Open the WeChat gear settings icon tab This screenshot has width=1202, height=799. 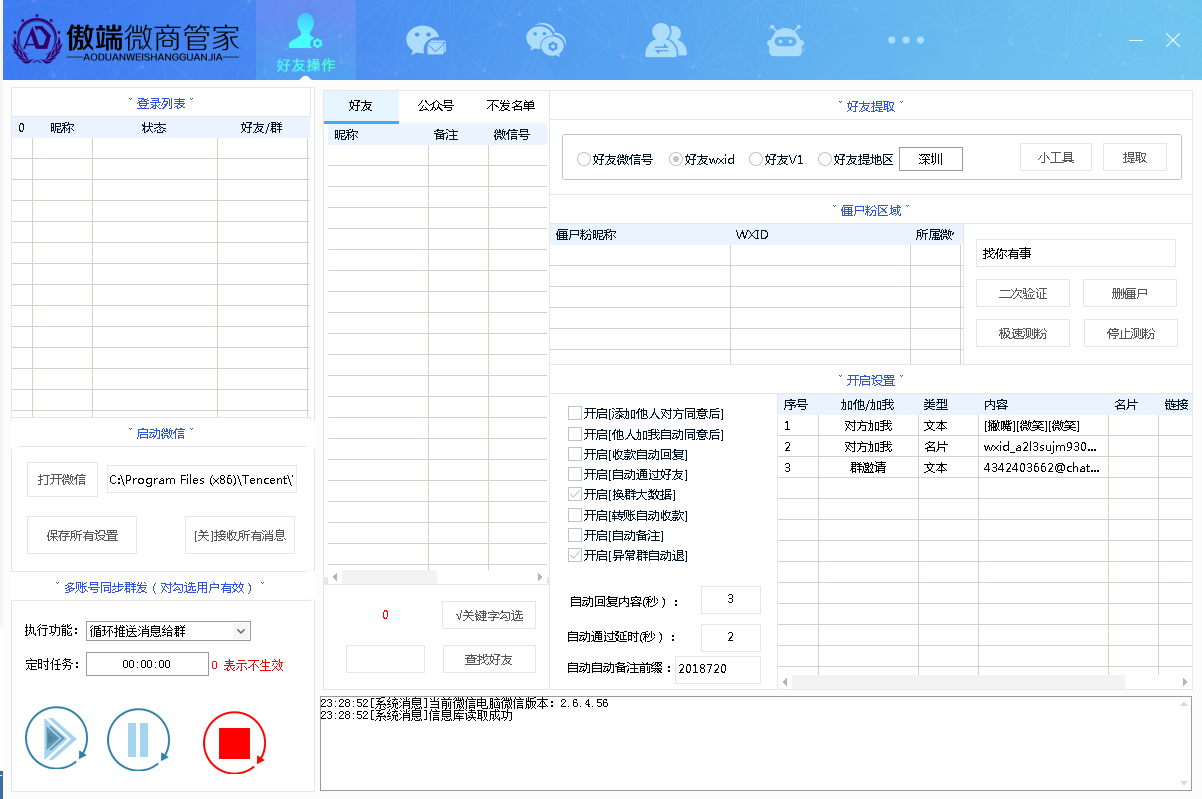tap(546, 41)
